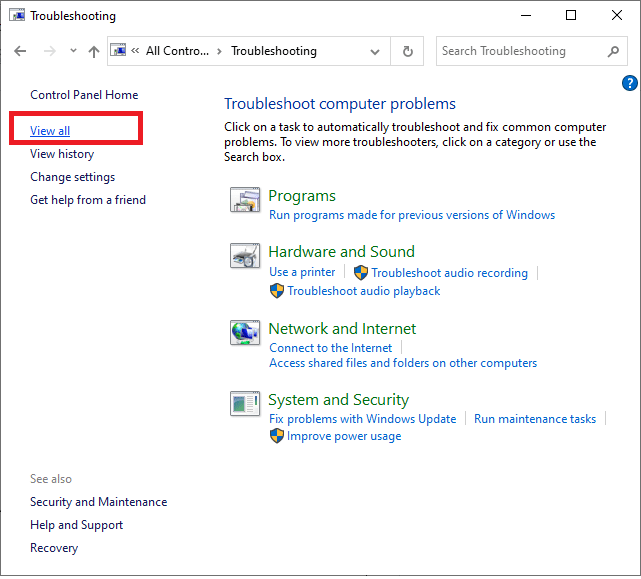Open the recent locations dropdown arrow
The width and height of the screenshot is (641, 579).
(x=73, y=51)
